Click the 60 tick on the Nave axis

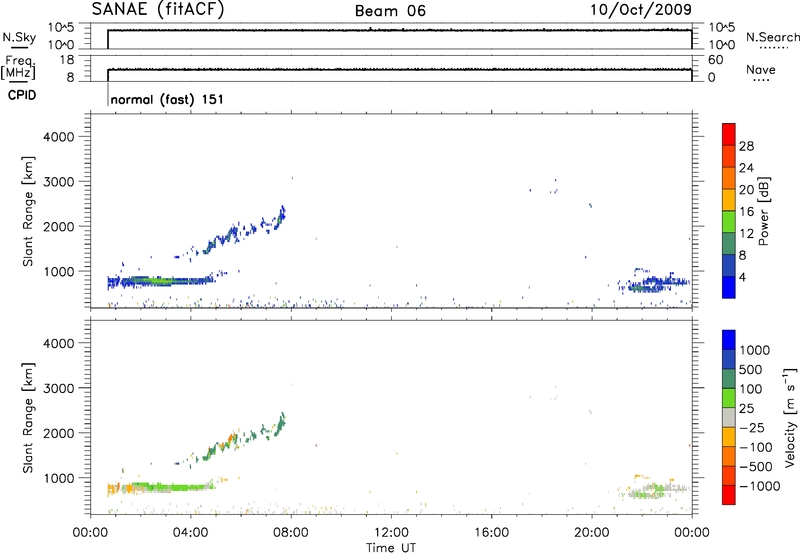[716, 60]
